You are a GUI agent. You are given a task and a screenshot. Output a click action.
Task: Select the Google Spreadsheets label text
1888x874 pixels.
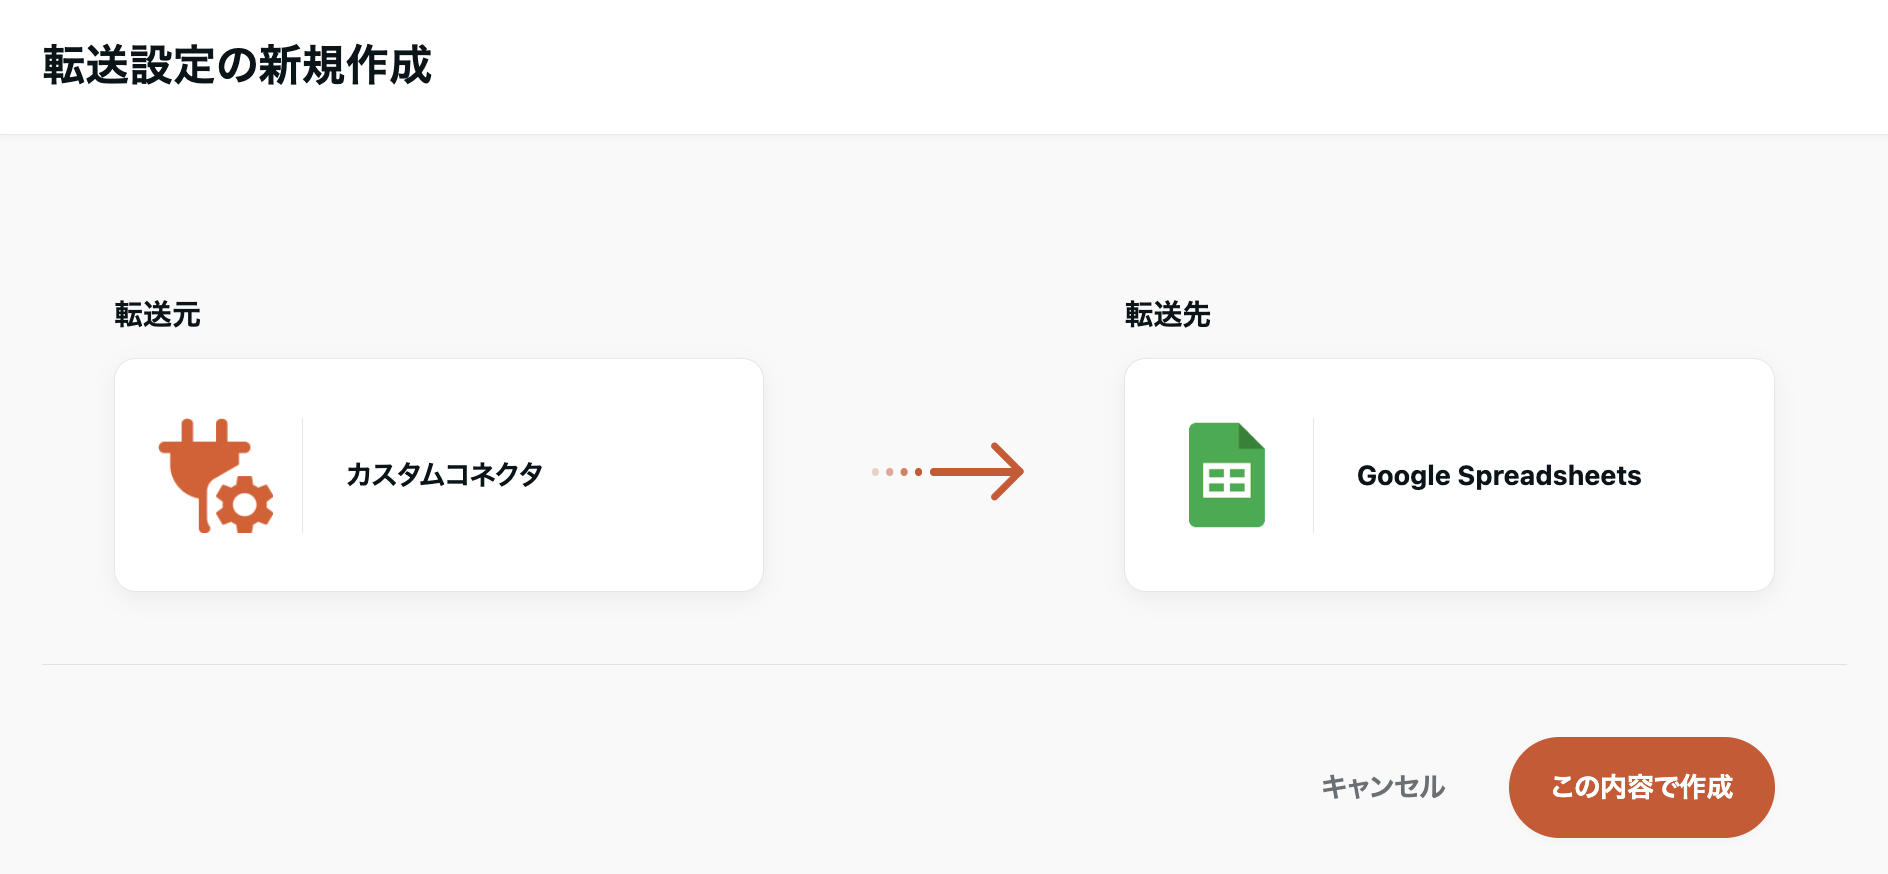pos(1498,476)
